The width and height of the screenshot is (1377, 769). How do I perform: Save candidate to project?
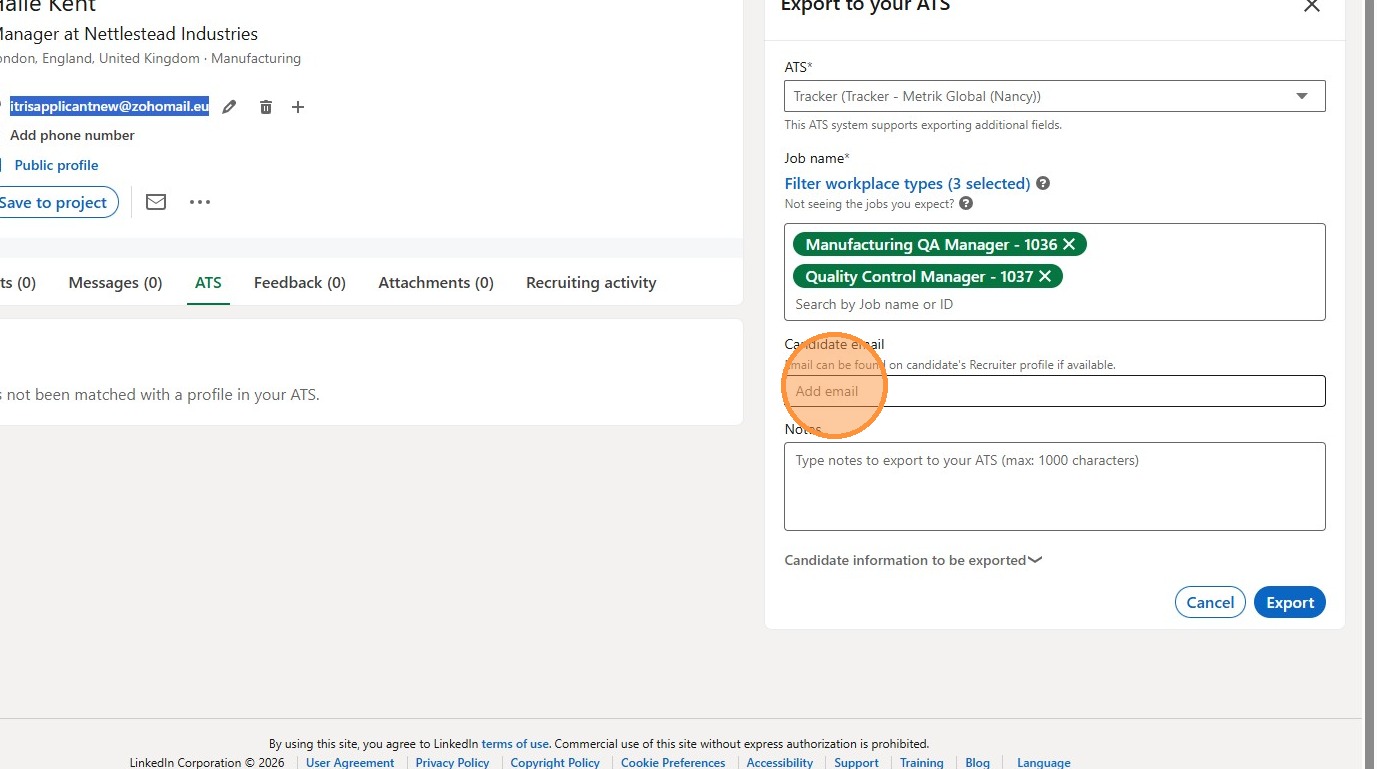pos(53,202)
